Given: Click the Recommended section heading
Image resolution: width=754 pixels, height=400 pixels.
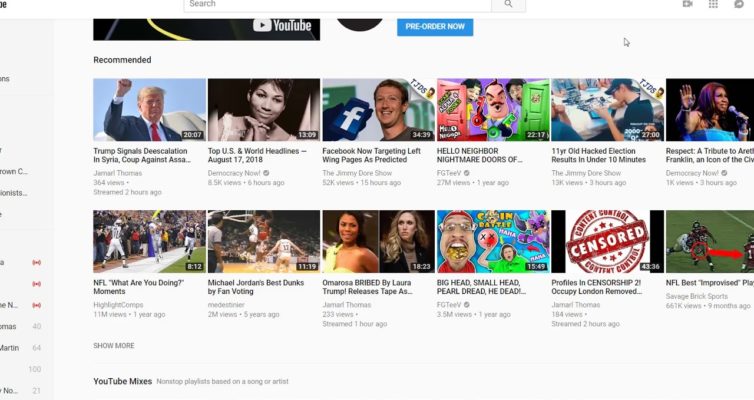Looking at the screenshot, I should 122,60.
